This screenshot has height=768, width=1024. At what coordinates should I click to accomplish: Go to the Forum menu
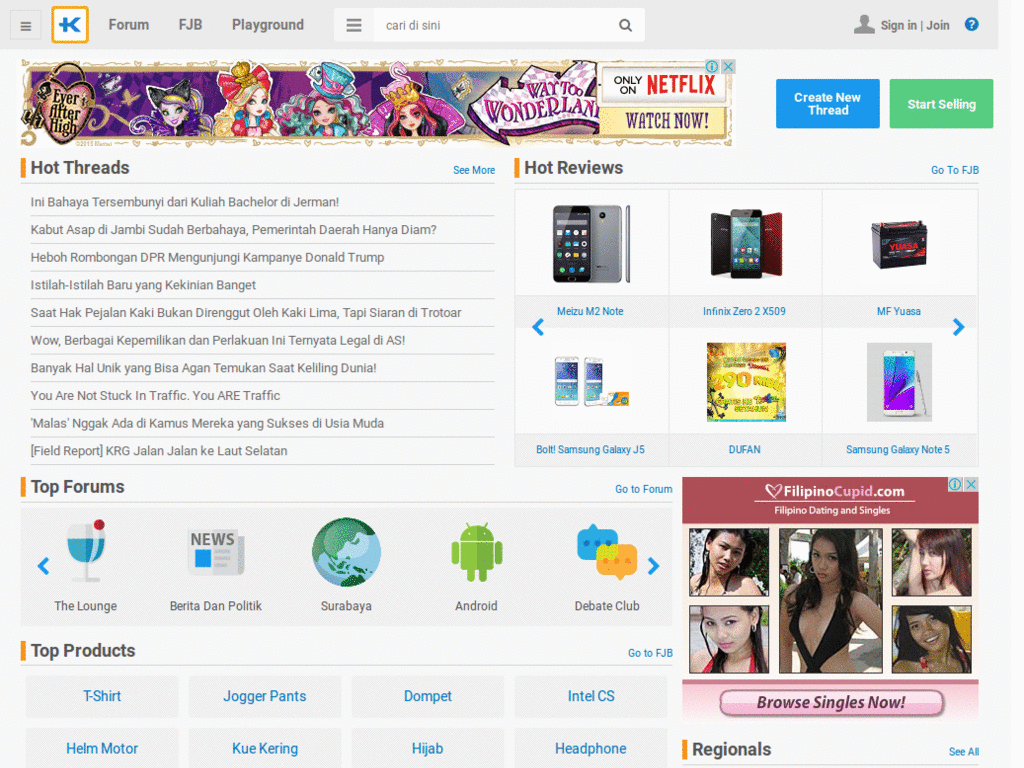pyautogui.click(x=129, y=25)
